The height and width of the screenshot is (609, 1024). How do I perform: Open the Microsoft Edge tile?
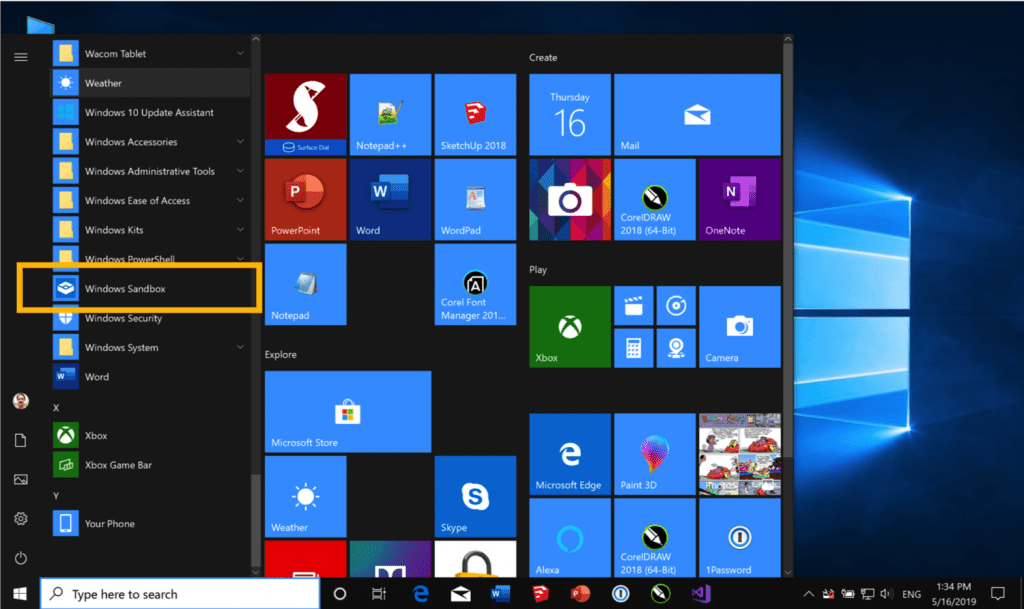click(570, 454)
